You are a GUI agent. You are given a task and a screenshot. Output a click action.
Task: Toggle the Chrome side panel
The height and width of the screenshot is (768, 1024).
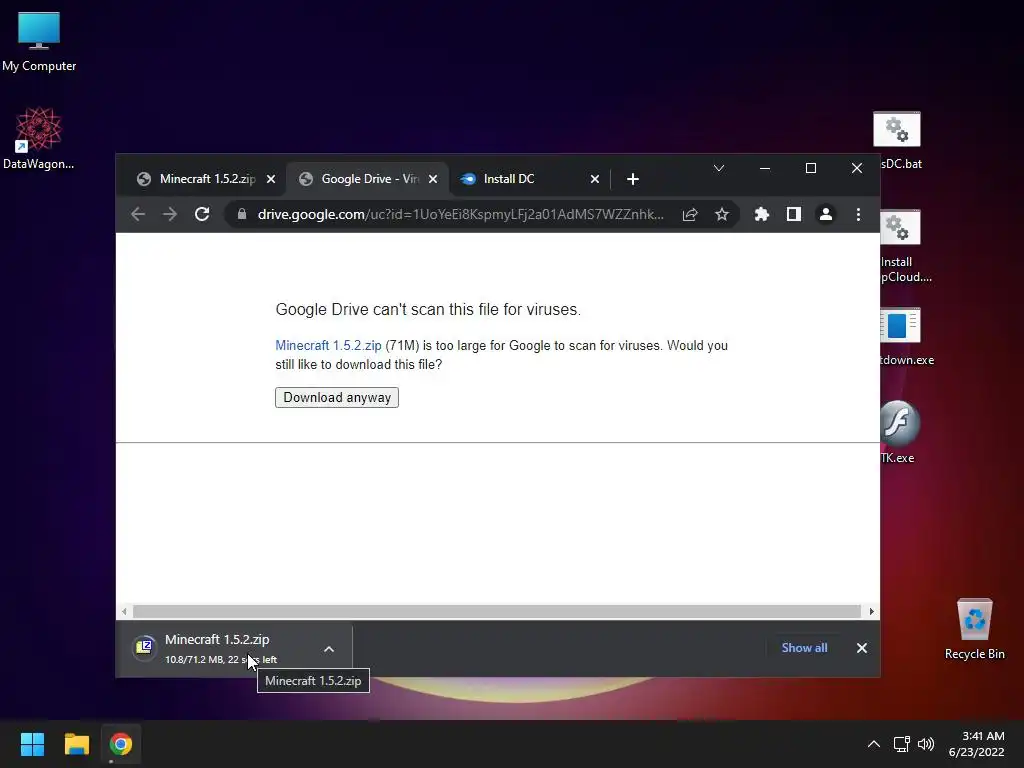coord(793,214)
